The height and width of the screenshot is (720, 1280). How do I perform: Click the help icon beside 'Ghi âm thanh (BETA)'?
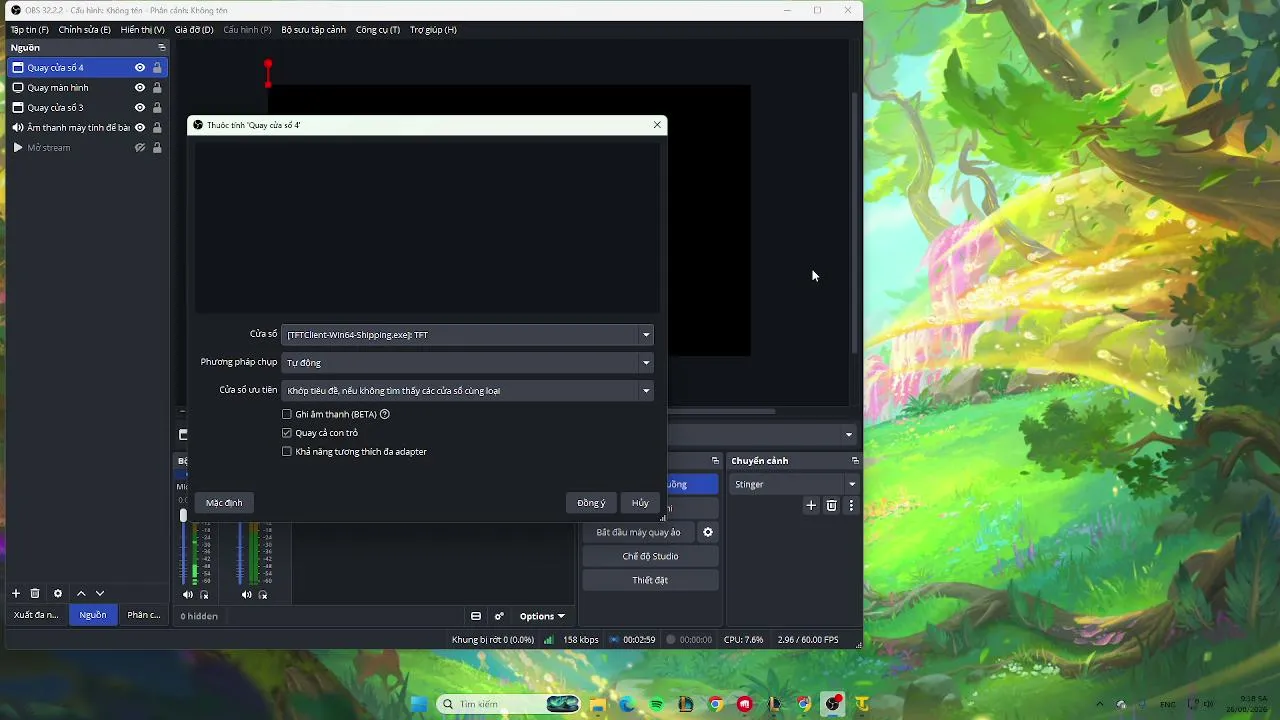click(x=385, y=414)
